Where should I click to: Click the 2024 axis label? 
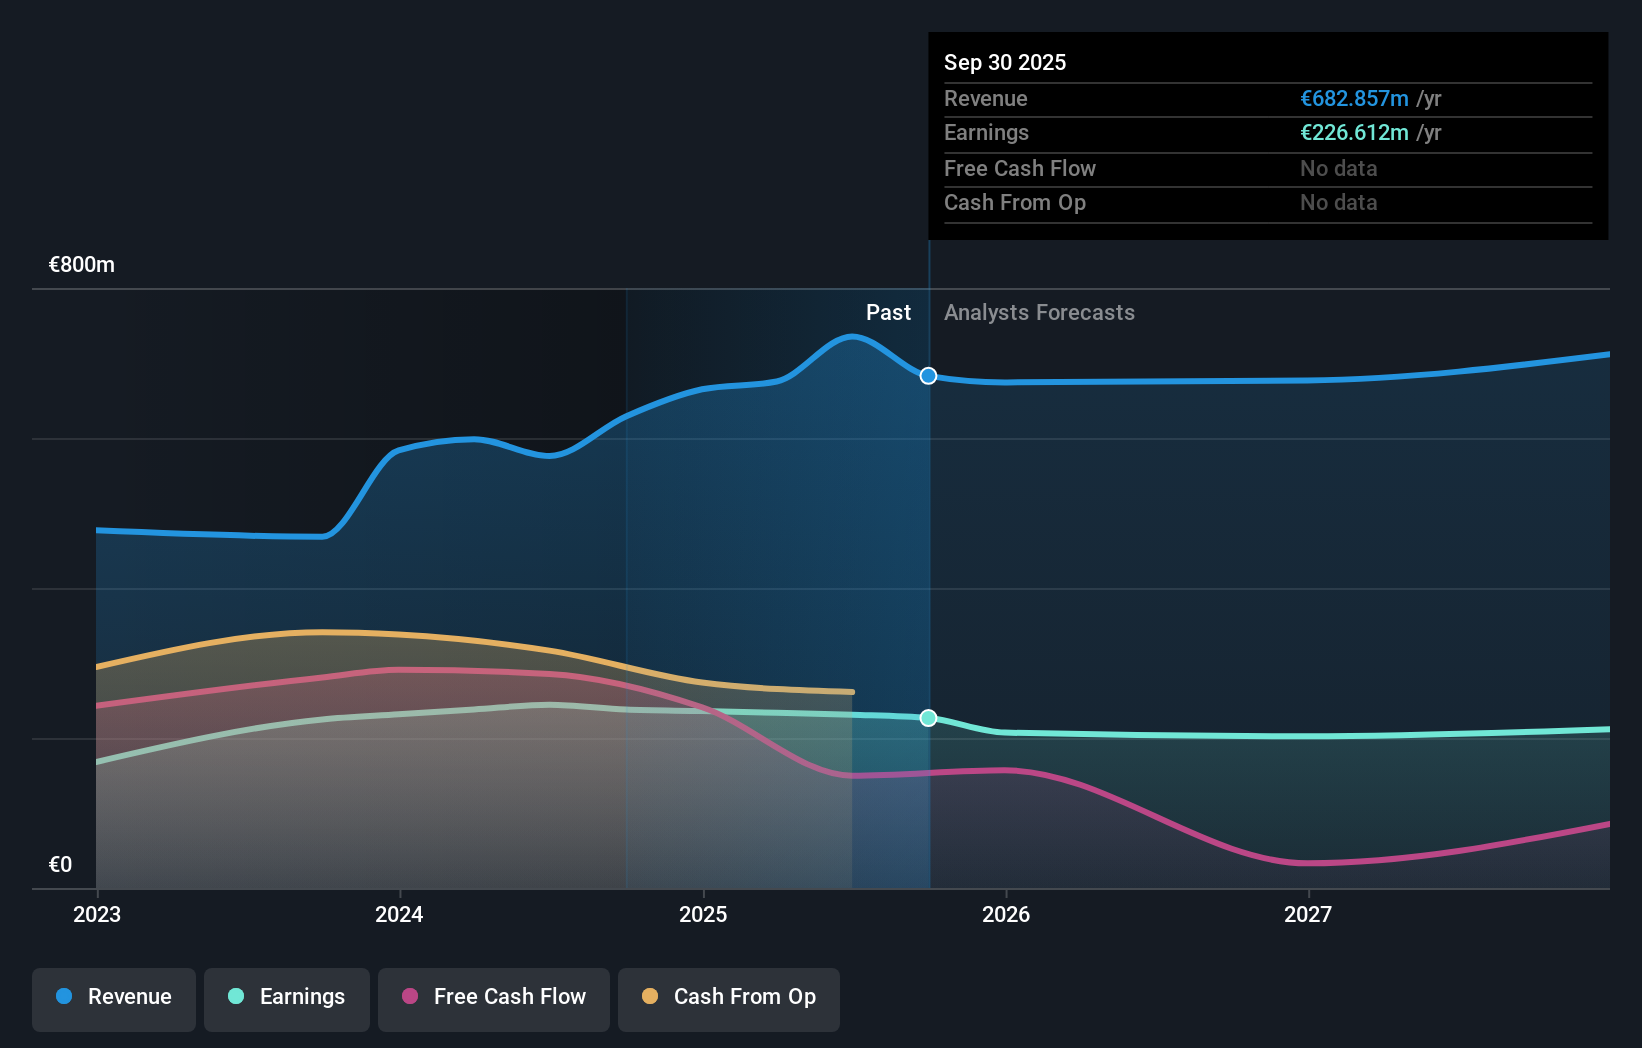pyautogui.click(x=399, y=914)
